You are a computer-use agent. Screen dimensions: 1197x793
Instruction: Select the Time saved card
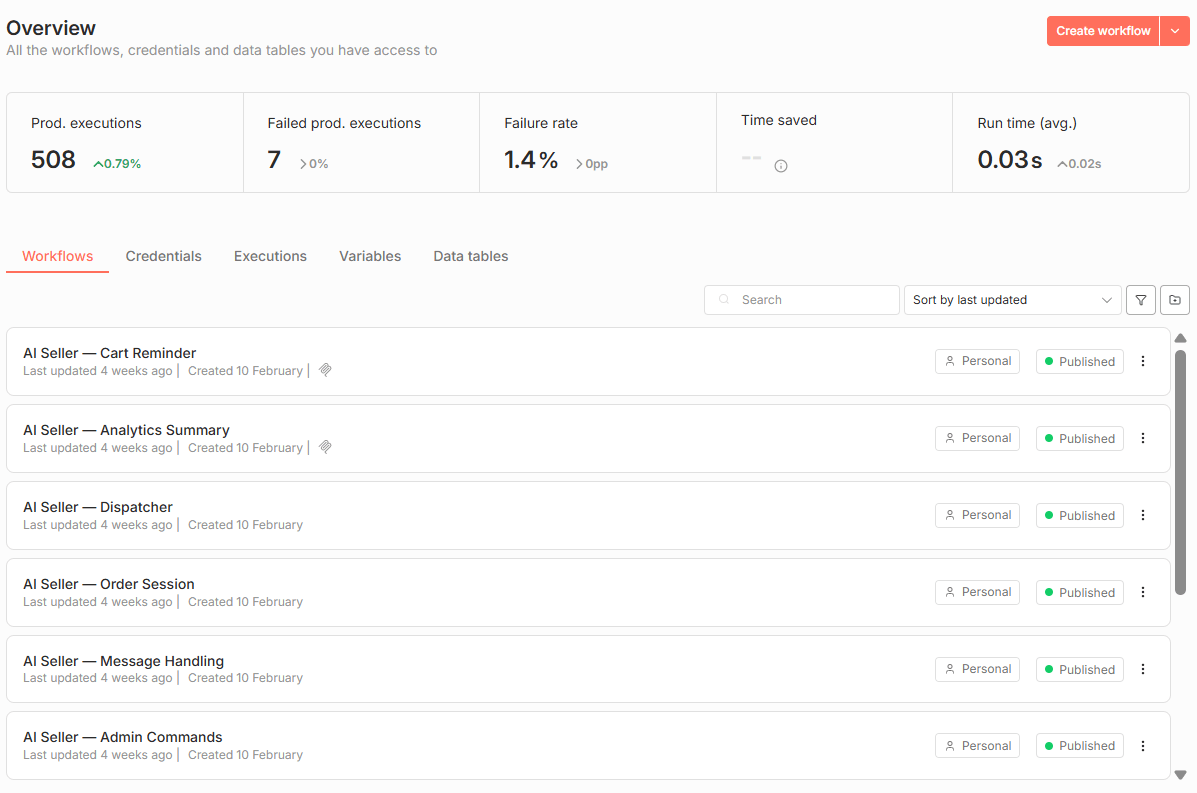click(834, 143)
